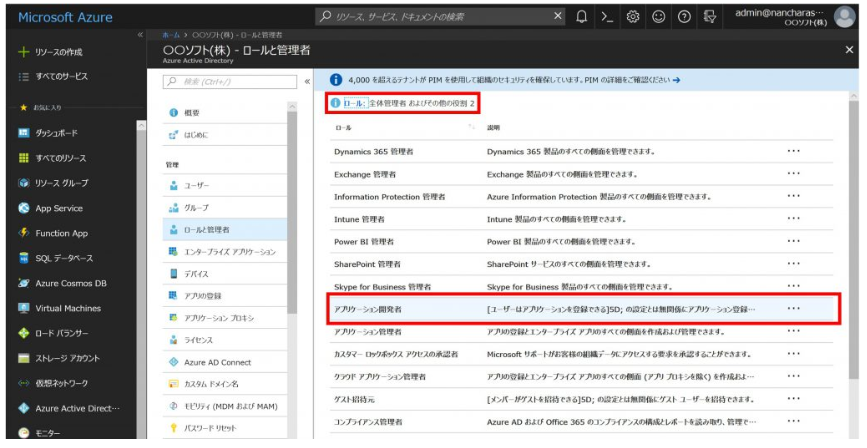Select ロールと管理者 in the directory menu

point(225,230)
